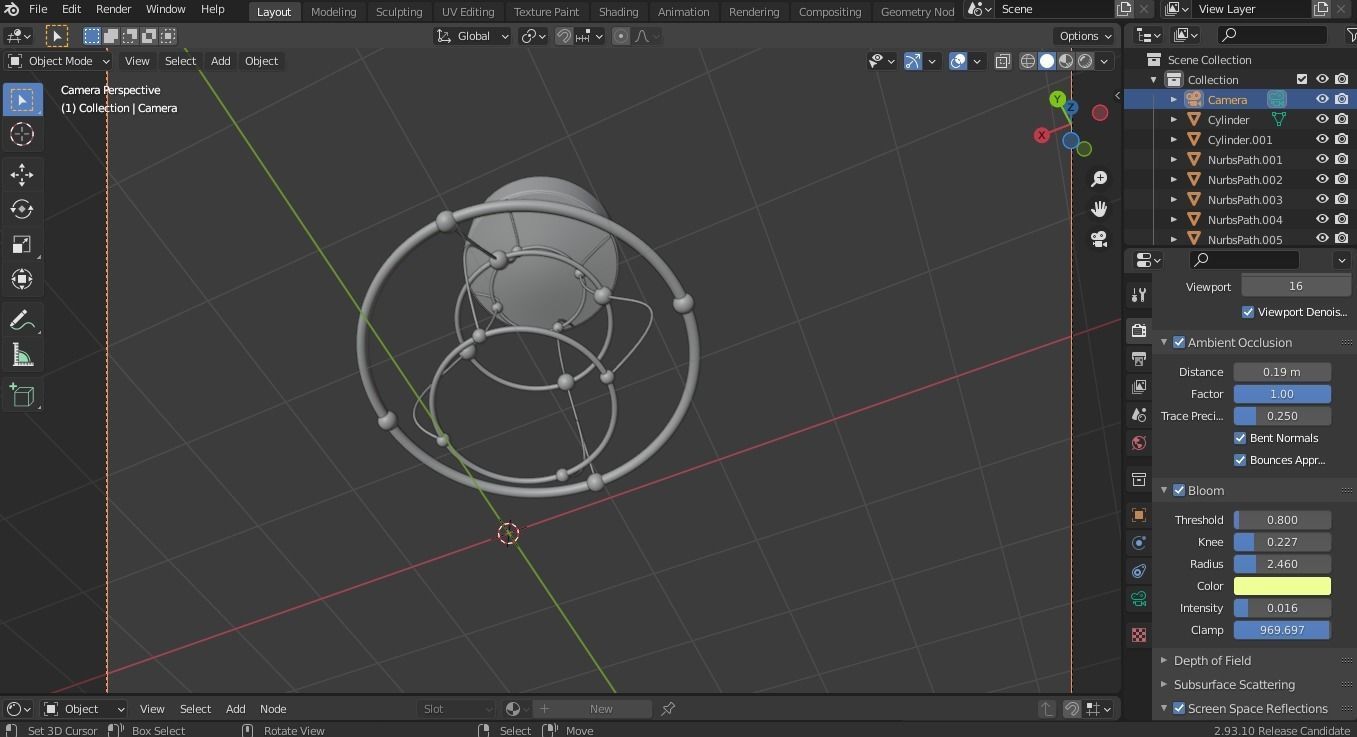Open the World properties tab
This screenshot has width=1357, height=737.
(1138, 442)
